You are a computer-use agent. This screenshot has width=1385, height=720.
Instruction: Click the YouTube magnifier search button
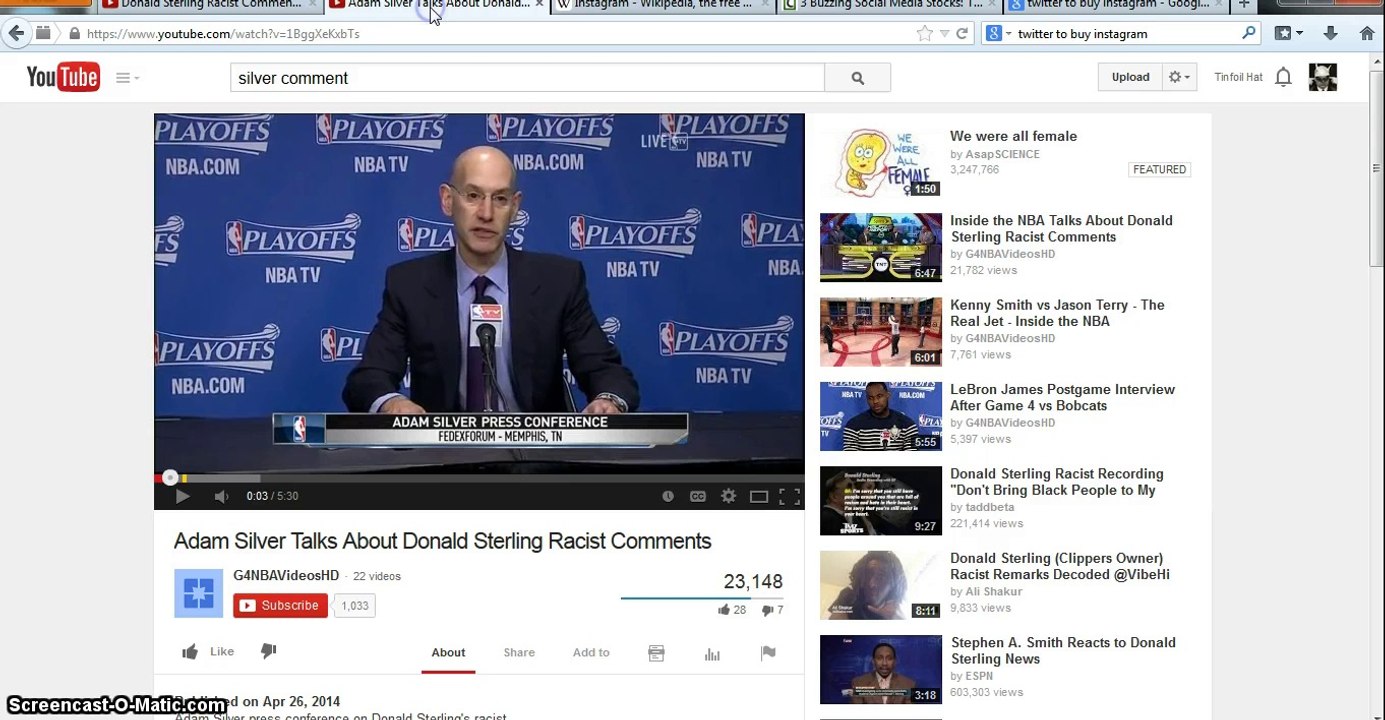857,78
